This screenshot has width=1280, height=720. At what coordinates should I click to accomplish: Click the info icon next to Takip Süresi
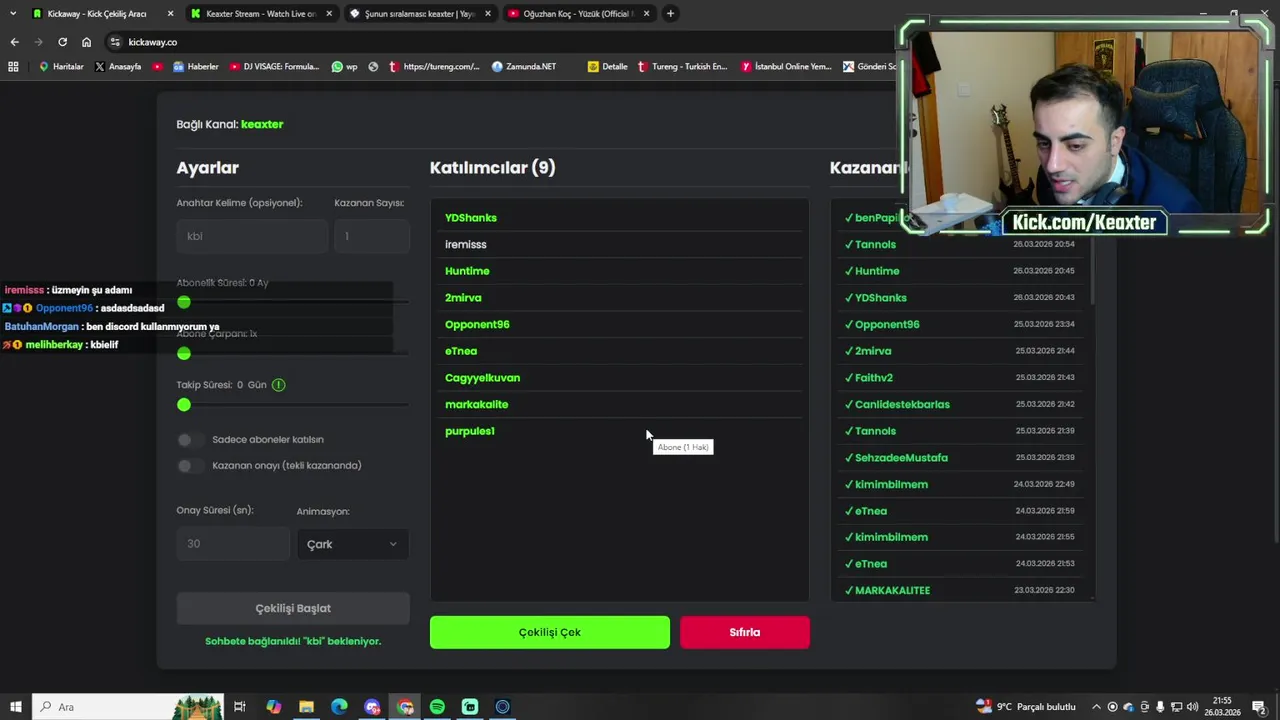pos(278,385)
